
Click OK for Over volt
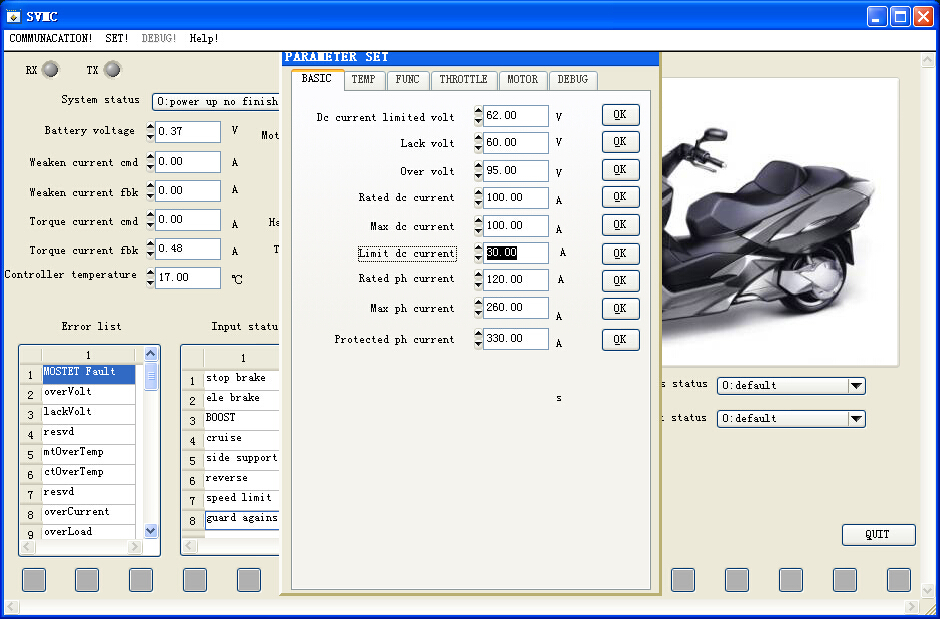620,170
